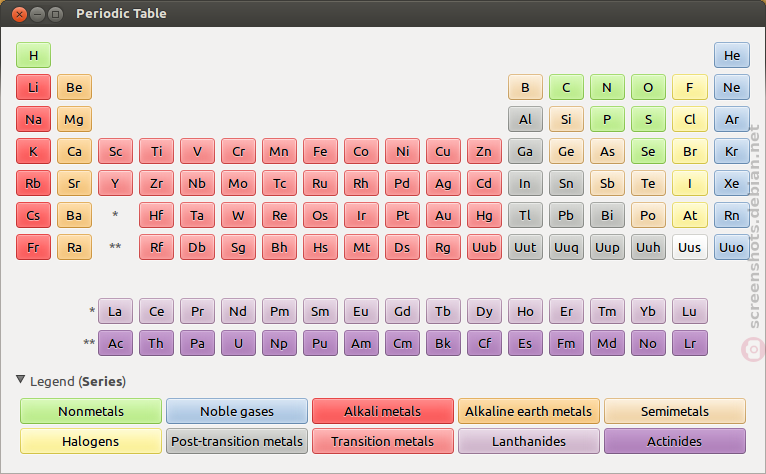Close the Periodic Table window
This screenshot has height=474, width=766.
(19, 14)
